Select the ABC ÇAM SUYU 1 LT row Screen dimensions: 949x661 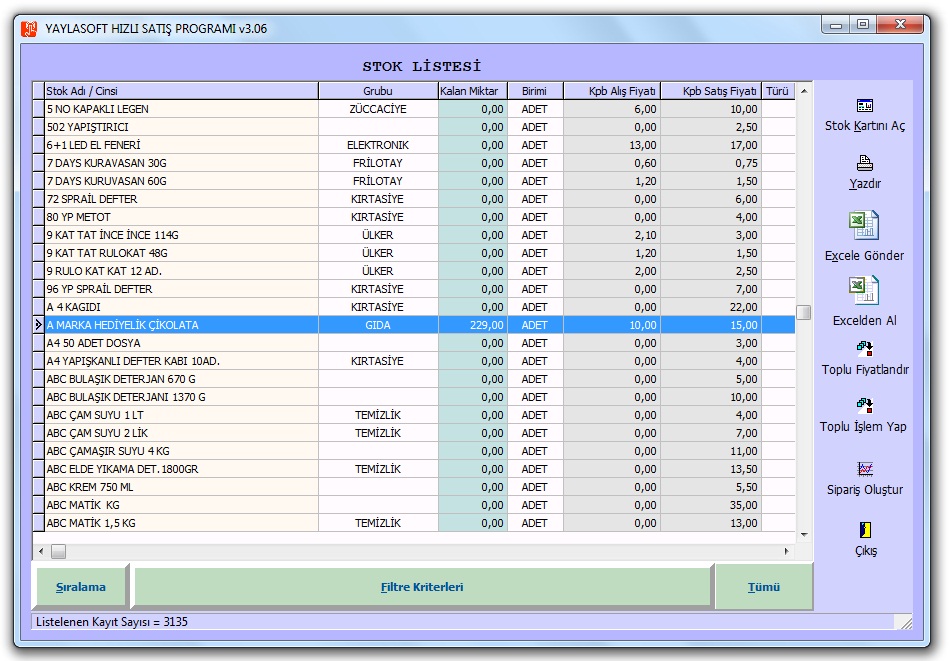pos(414,415)
